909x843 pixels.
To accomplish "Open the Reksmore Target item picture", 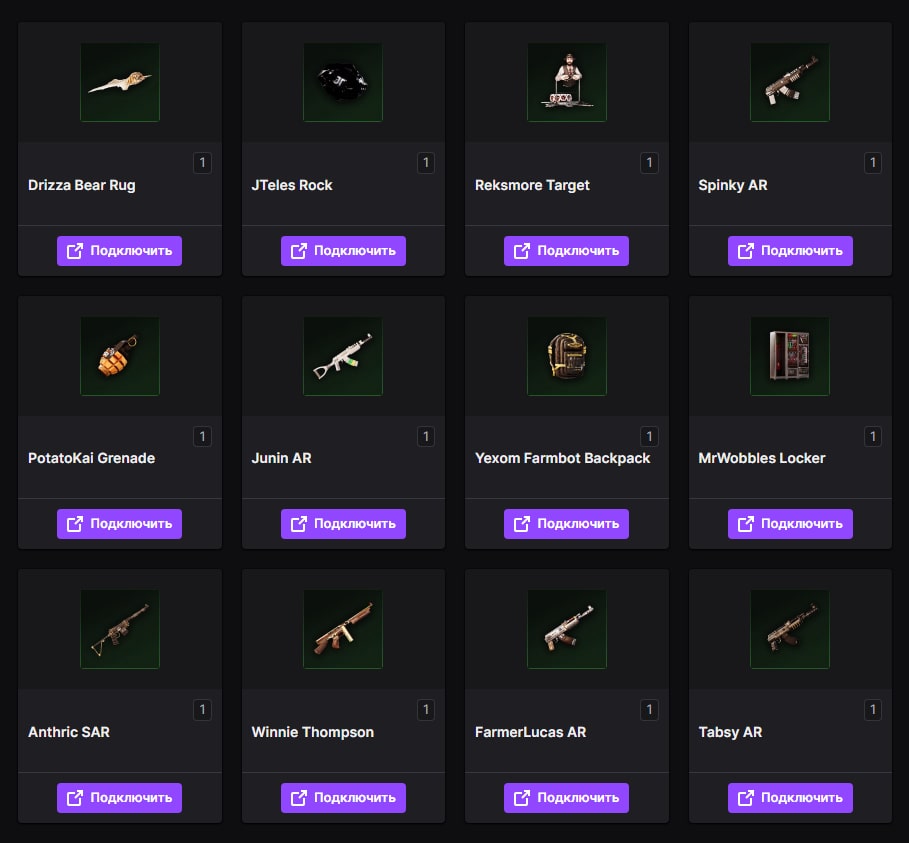I will pyautogui.click(x=567, y=82).
